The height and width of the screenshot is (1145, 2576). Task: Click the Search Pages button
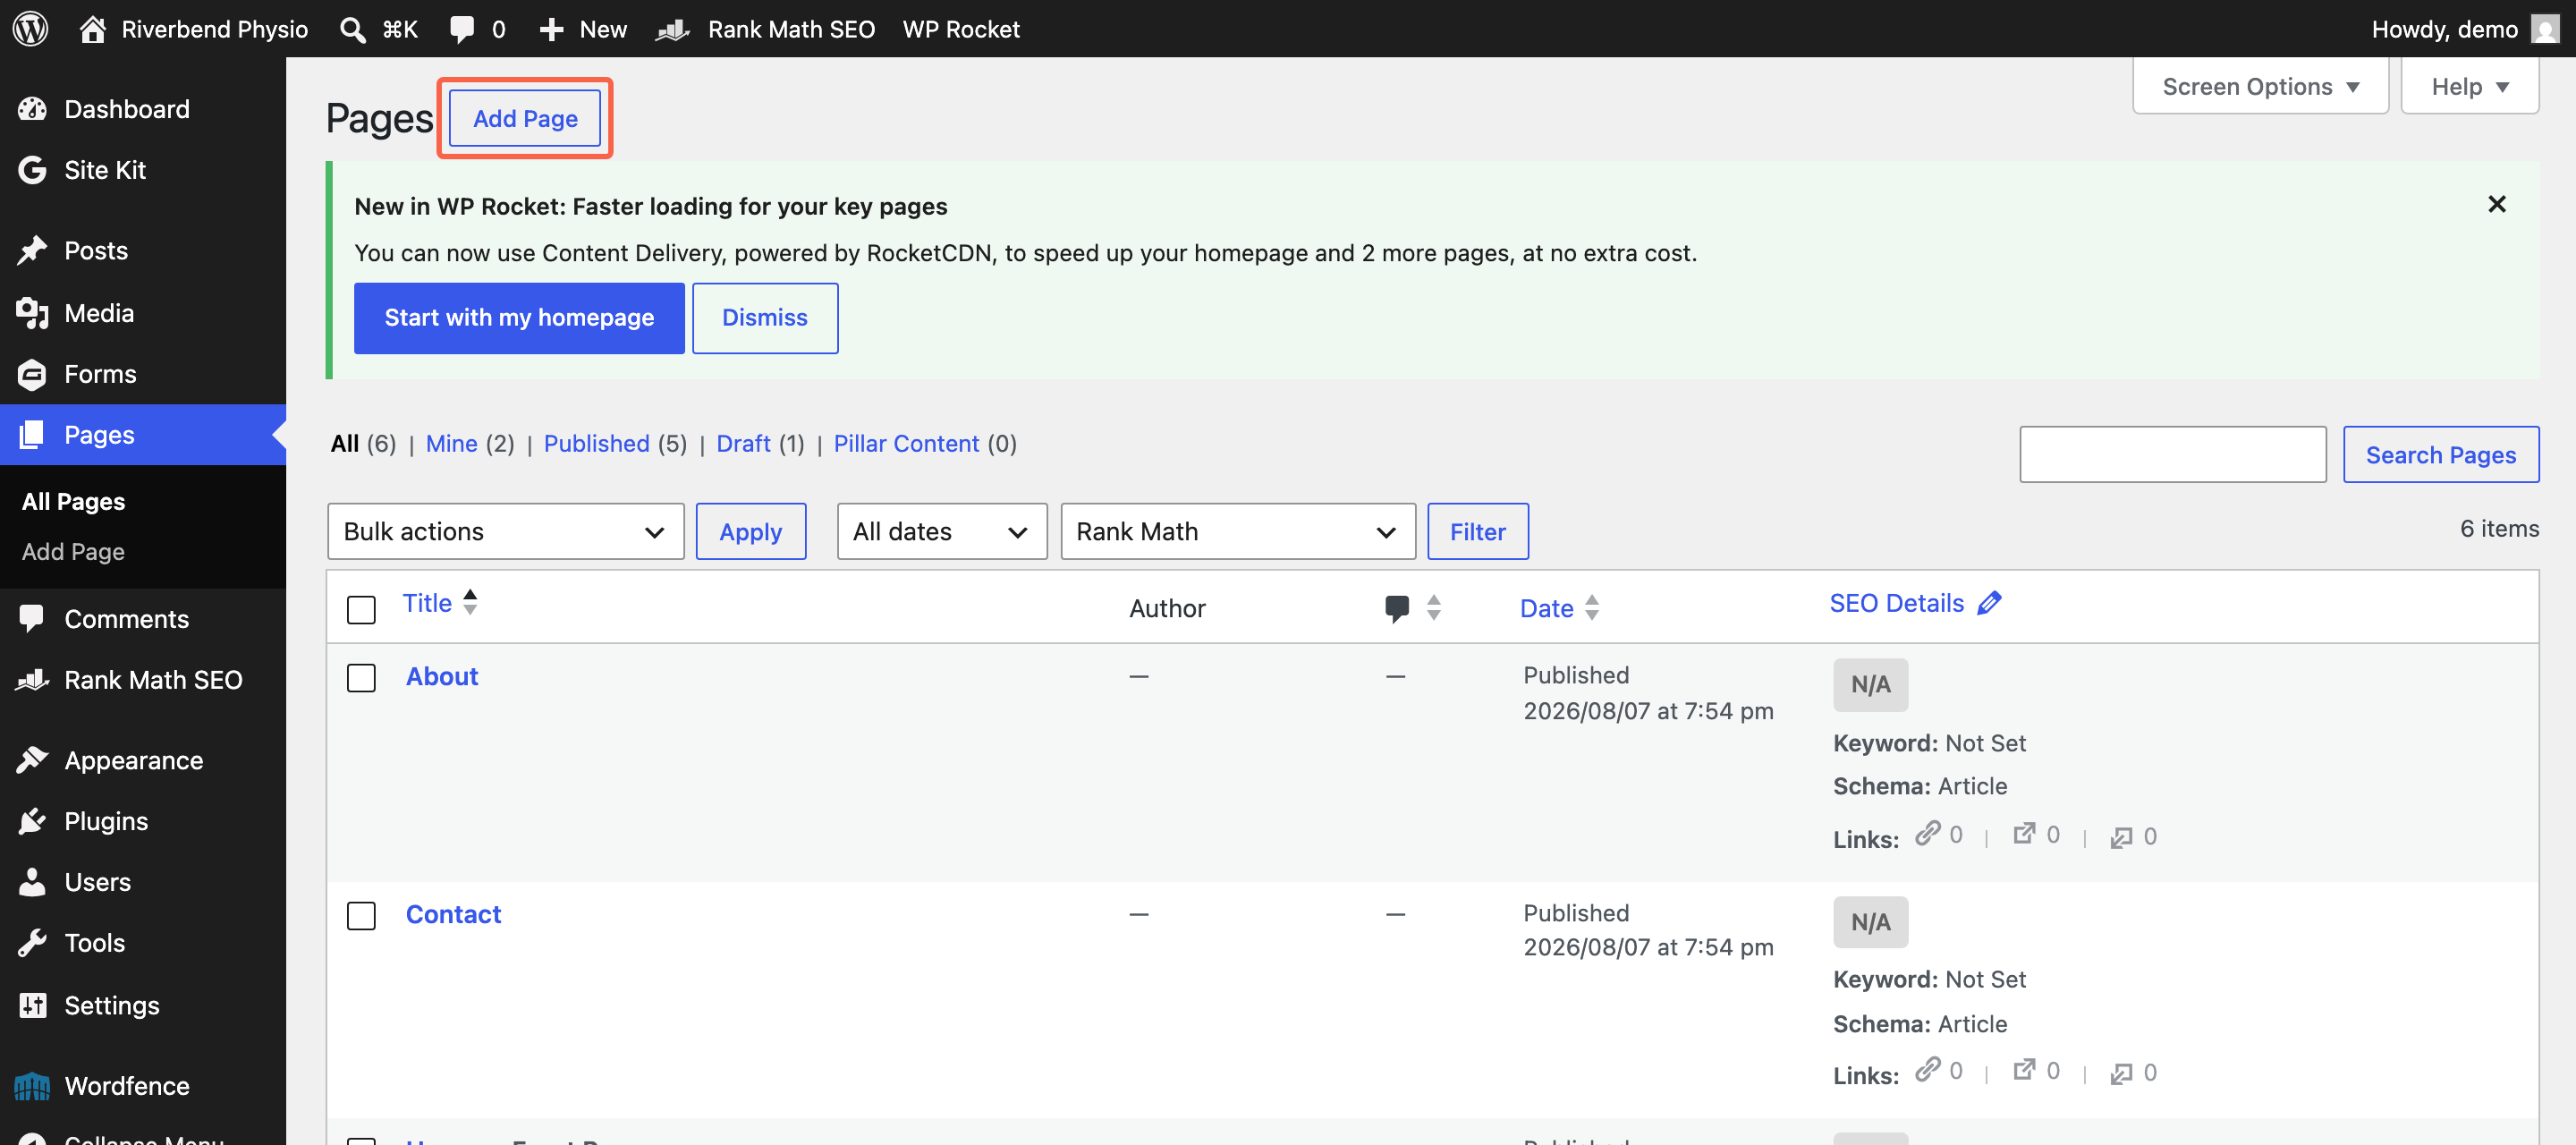point(2440,454)
